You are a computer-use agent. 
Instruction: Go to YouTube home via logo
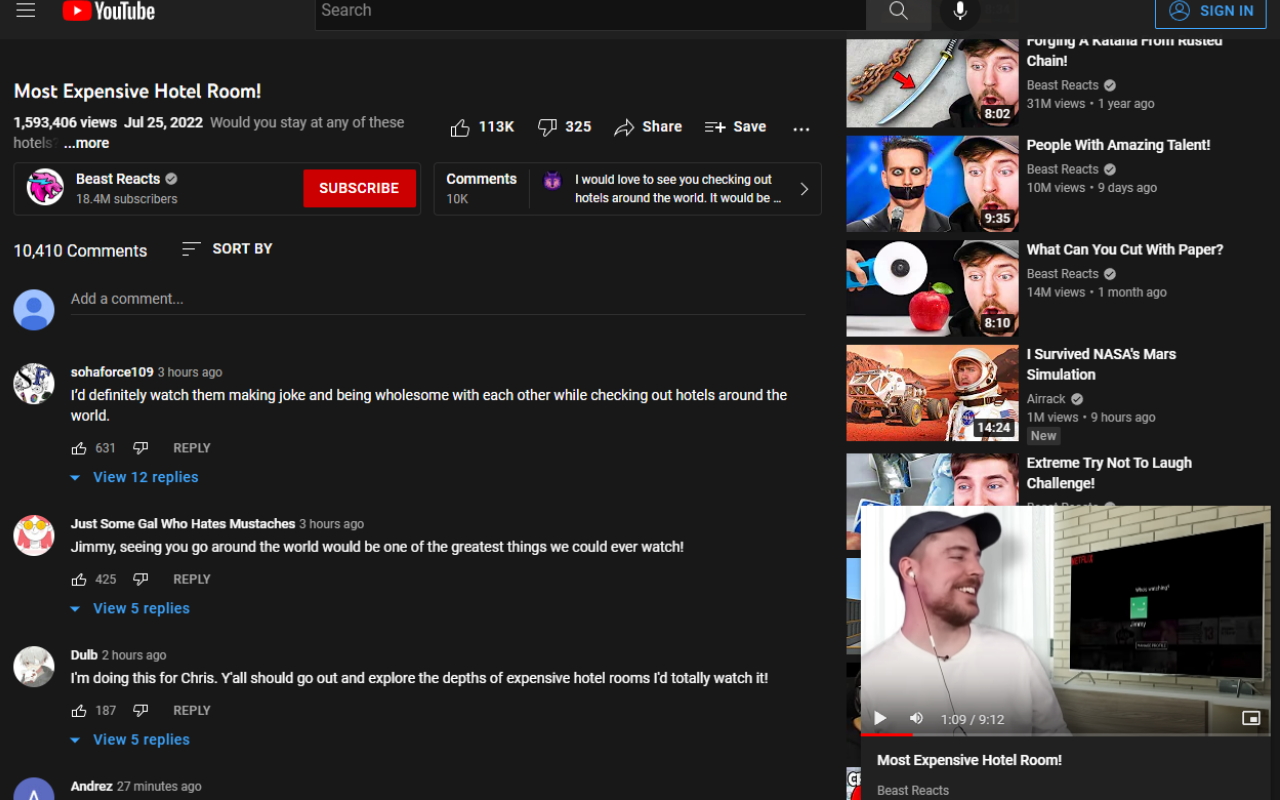tap(108, 11)
